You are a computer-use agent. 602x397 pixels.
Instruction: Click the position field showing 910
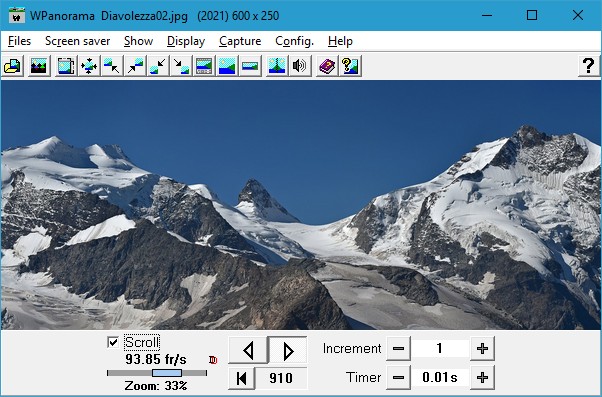[x=281, y=378]
